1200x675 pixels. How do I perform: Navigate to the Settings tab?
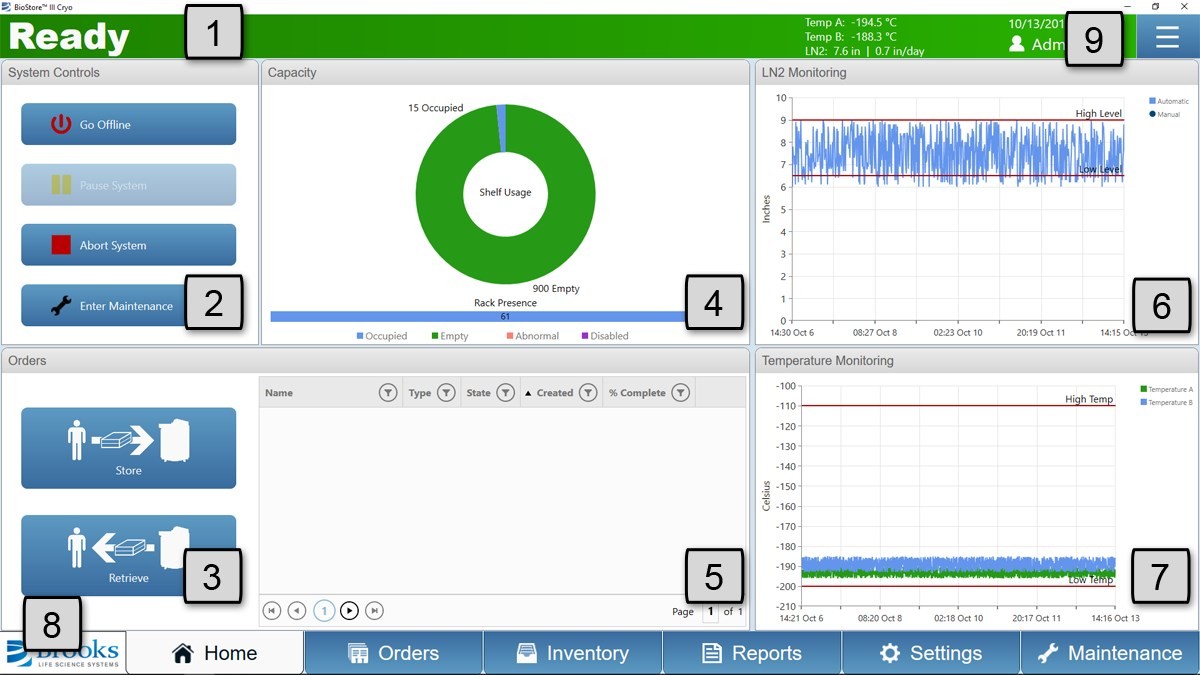tap(931, 653)
